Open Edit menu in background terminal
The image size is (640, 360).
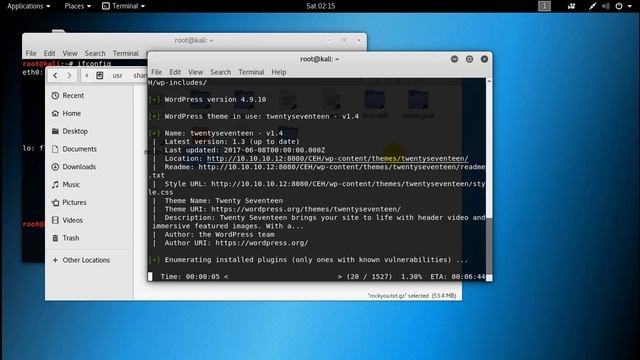[49, 53]
